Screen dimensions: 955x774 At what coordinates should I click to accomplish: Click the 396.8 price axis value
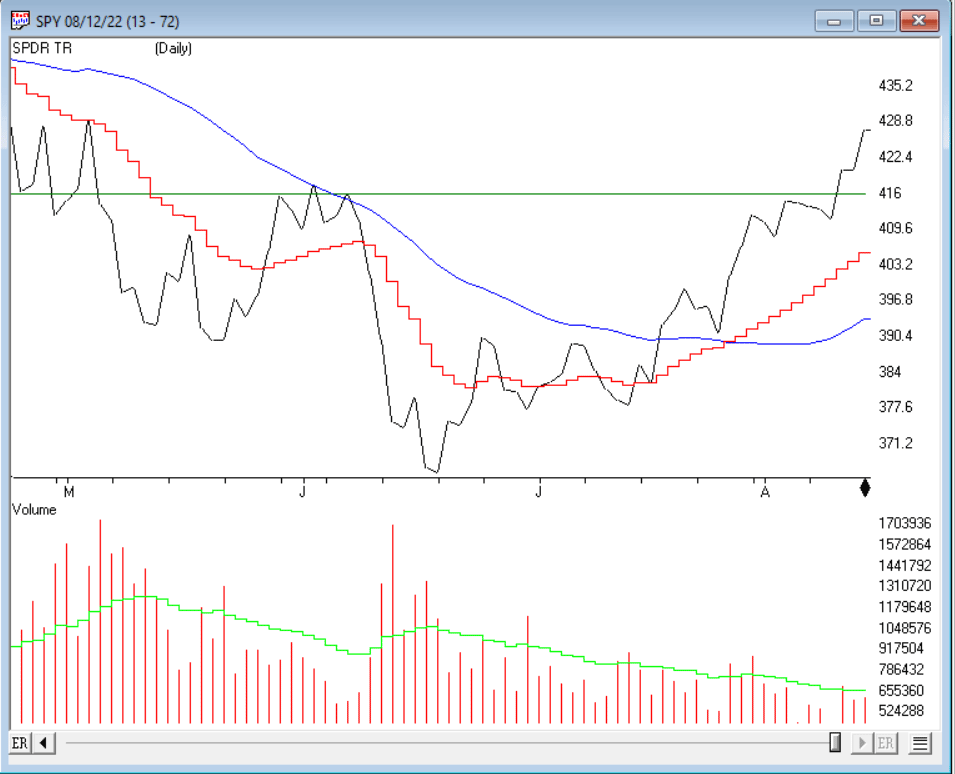(895, 300)
